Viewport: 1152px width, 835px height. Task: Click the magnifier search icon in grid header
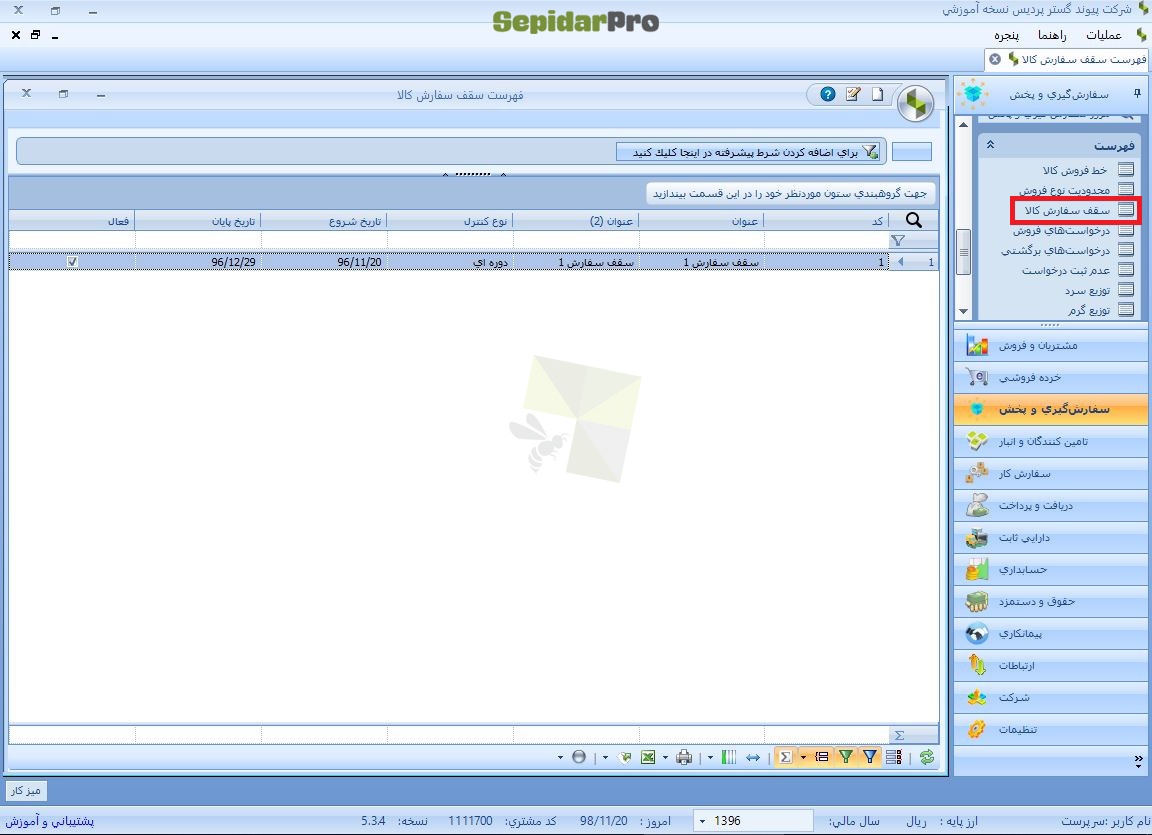pos(914,220)
